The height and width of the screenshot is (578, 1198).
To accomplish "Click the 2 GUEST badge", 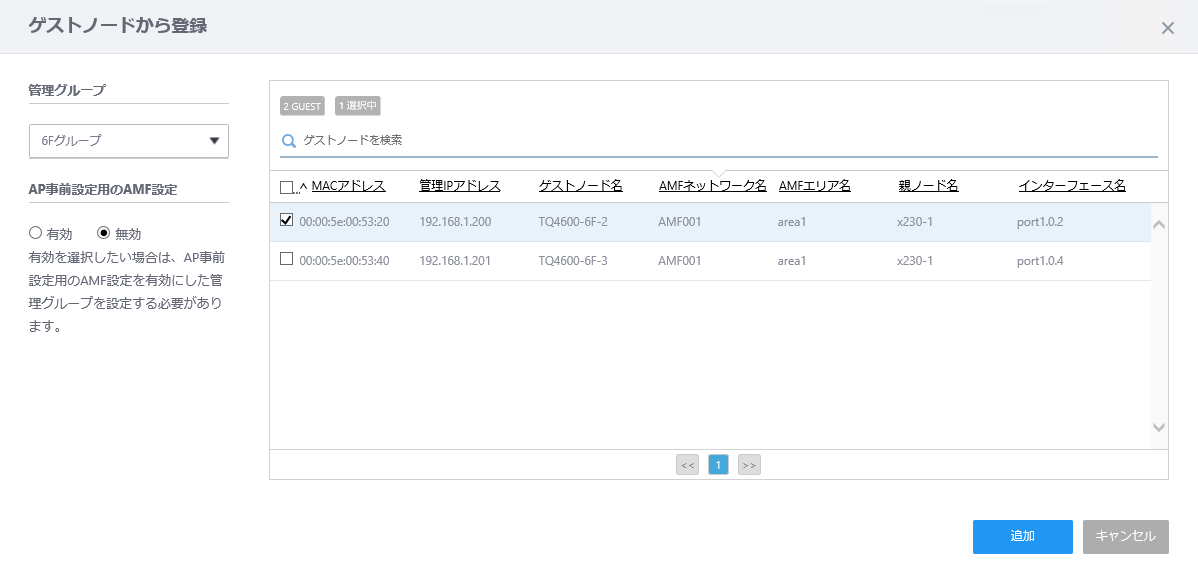I will [302, 106].
